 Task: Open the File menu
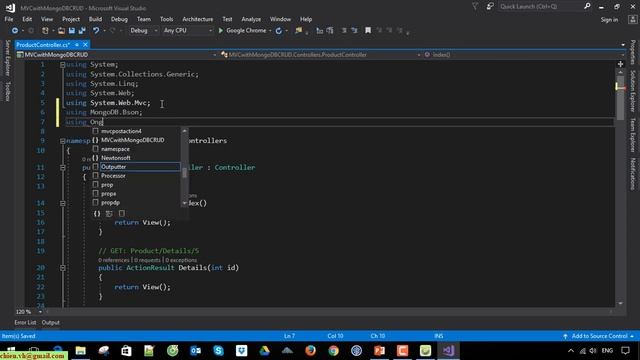pos(9,19)
